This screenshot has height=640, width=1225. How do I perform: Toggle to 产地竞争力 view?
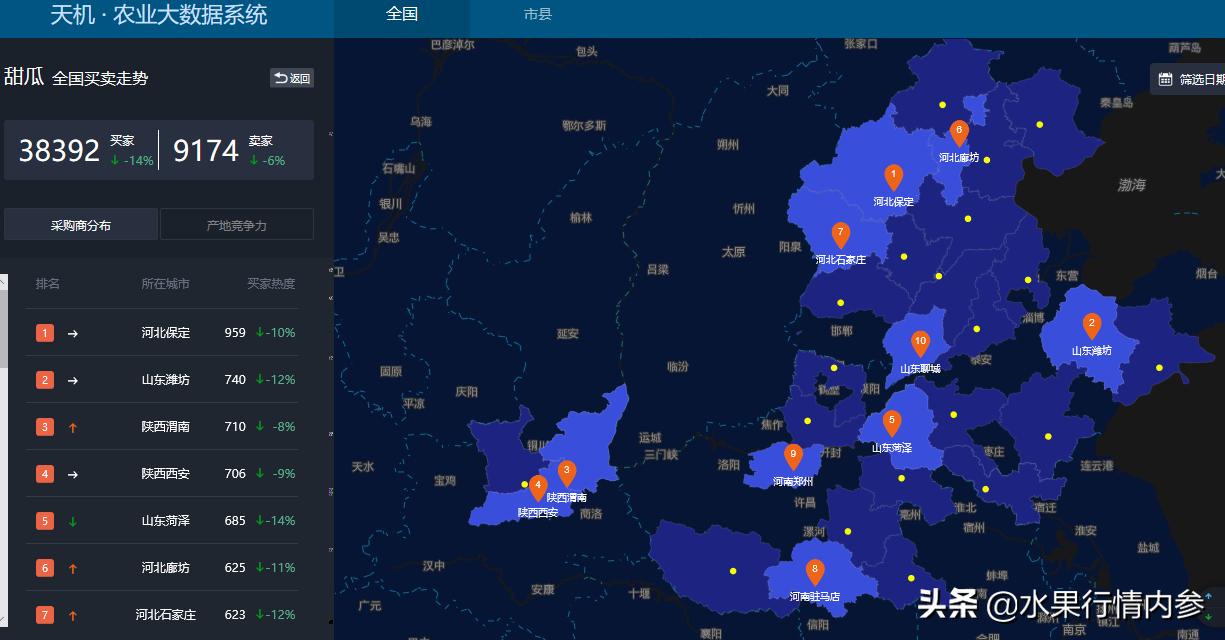pos(237,225)
